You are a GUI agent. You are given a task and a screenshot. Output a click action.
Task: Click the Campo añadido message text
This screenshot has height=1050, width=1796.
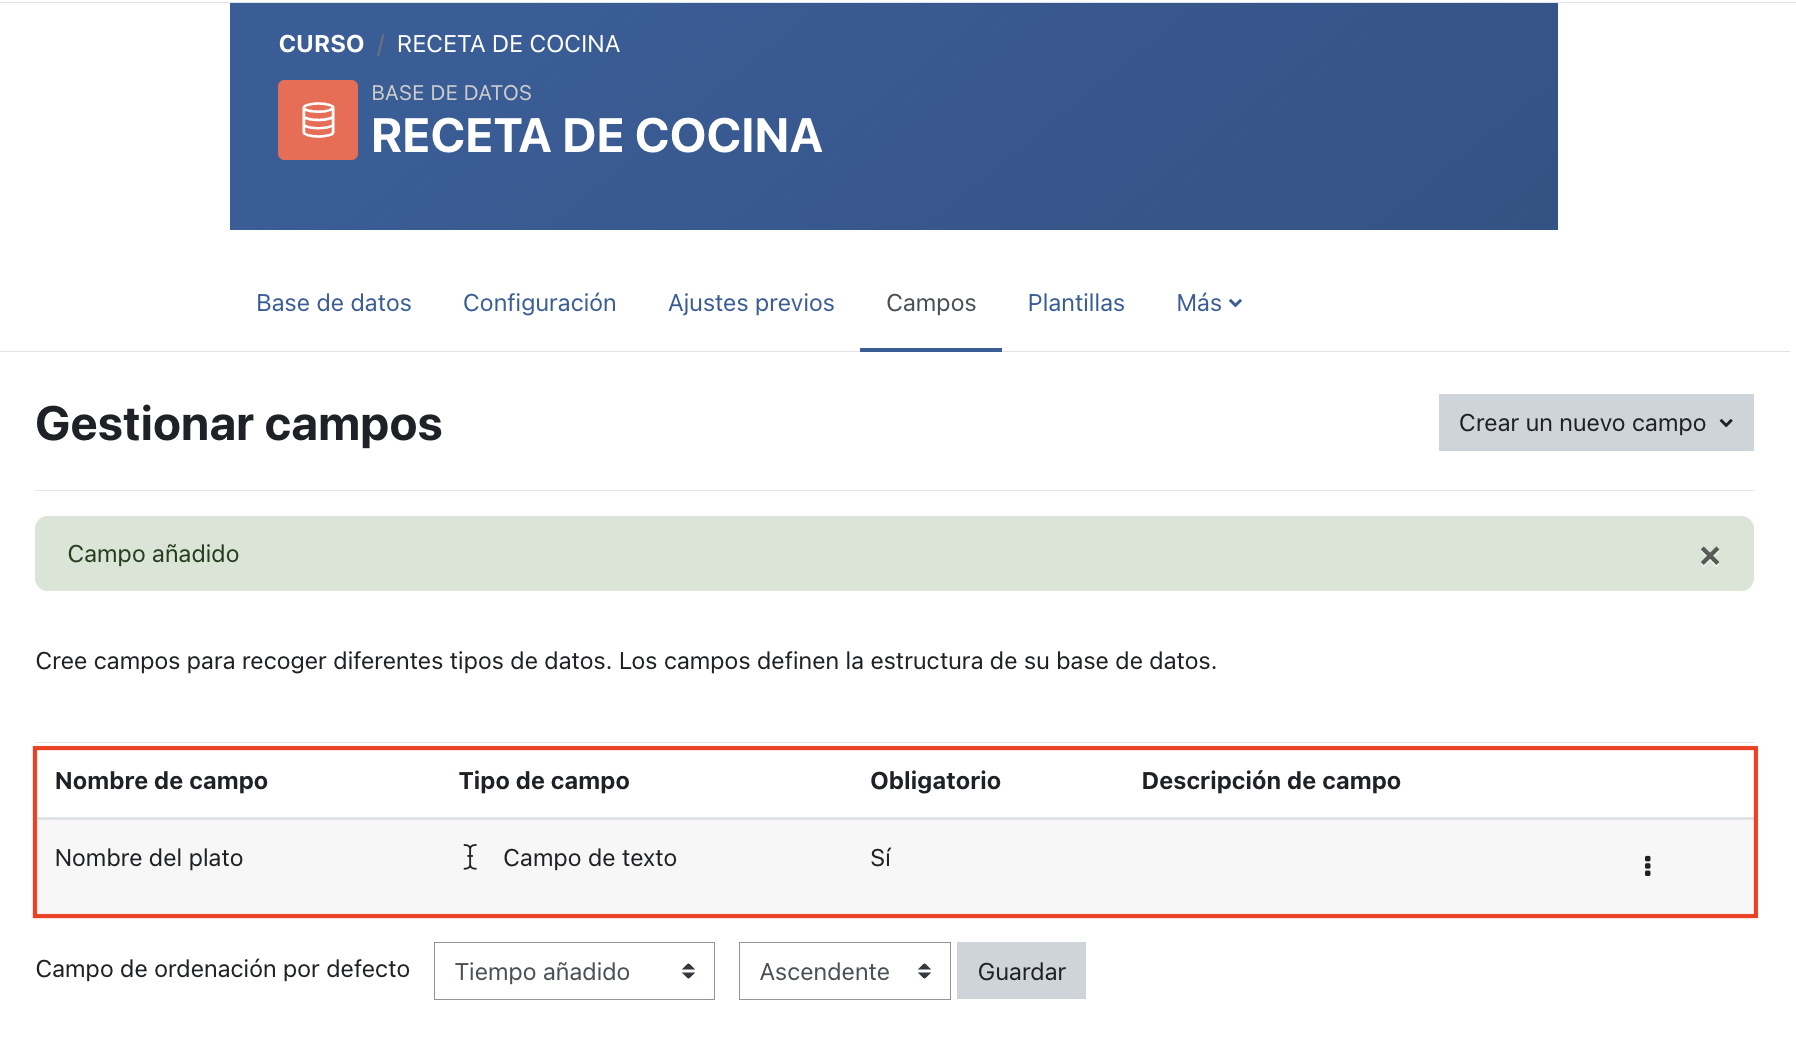coord(153,554)
